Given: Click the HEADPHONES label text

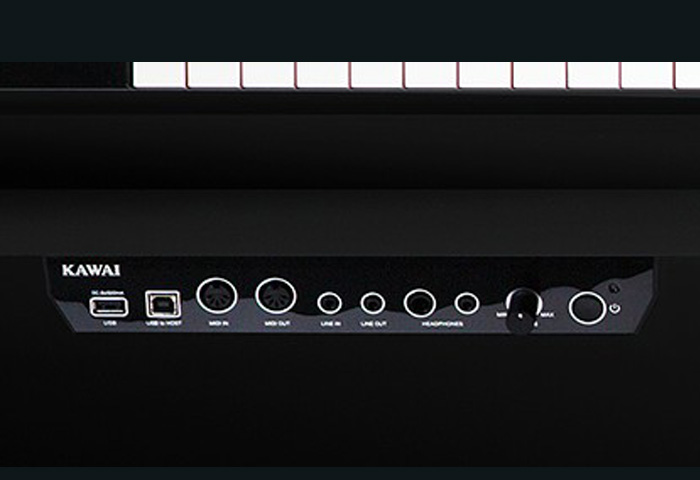Looking at the screenshot, I should click(x=442, y=324).
